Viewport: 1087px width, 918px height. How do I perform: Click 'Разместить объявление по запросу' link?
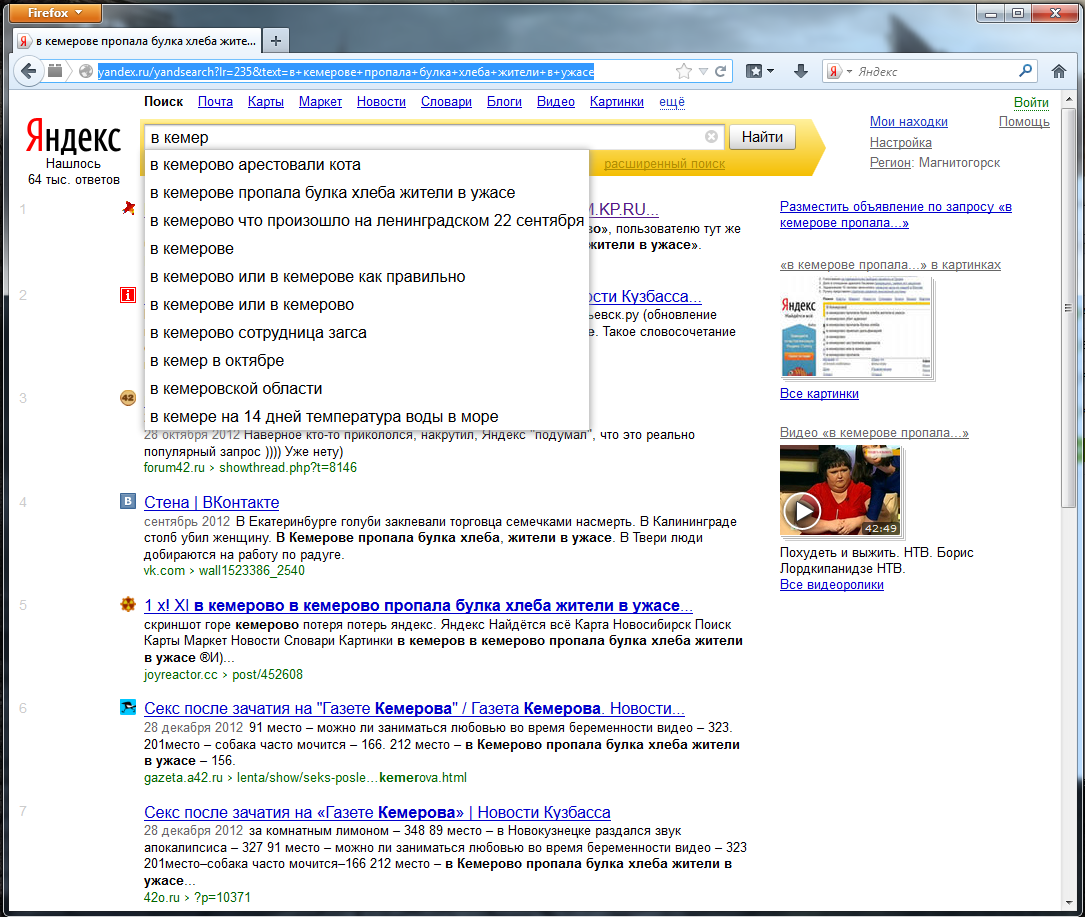point(896,214)
